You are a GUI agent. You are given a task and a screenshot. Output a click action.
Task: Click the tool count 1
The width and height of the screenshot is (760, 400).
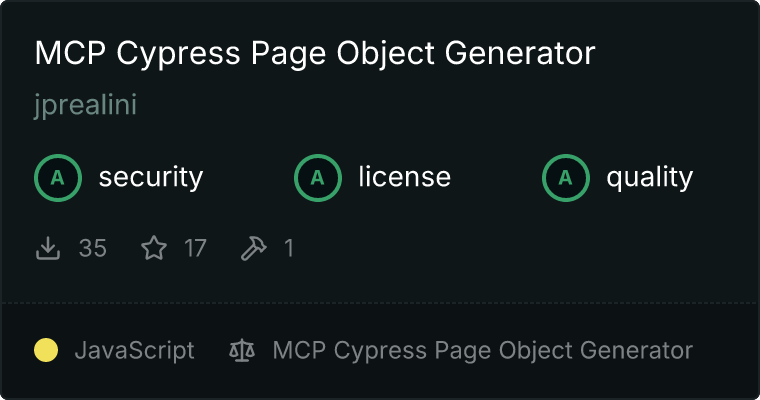289,248
